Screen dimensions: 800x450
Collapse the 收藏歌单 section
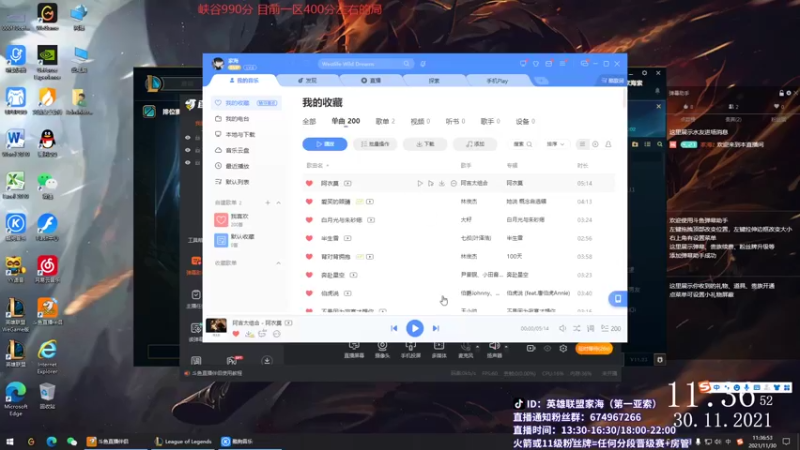[x=279, y=263]
